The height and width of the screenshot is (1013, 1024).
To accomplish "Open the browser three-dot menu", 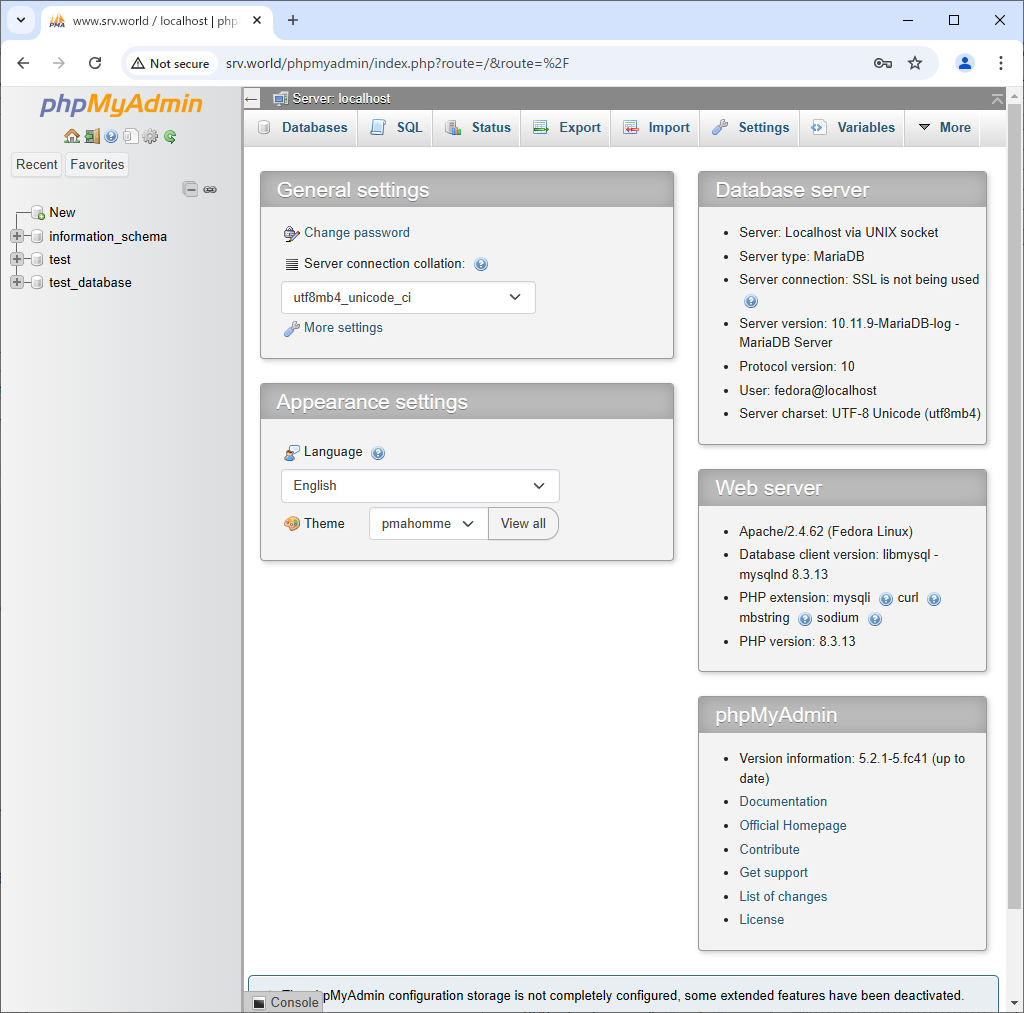I will (1000, 63).
